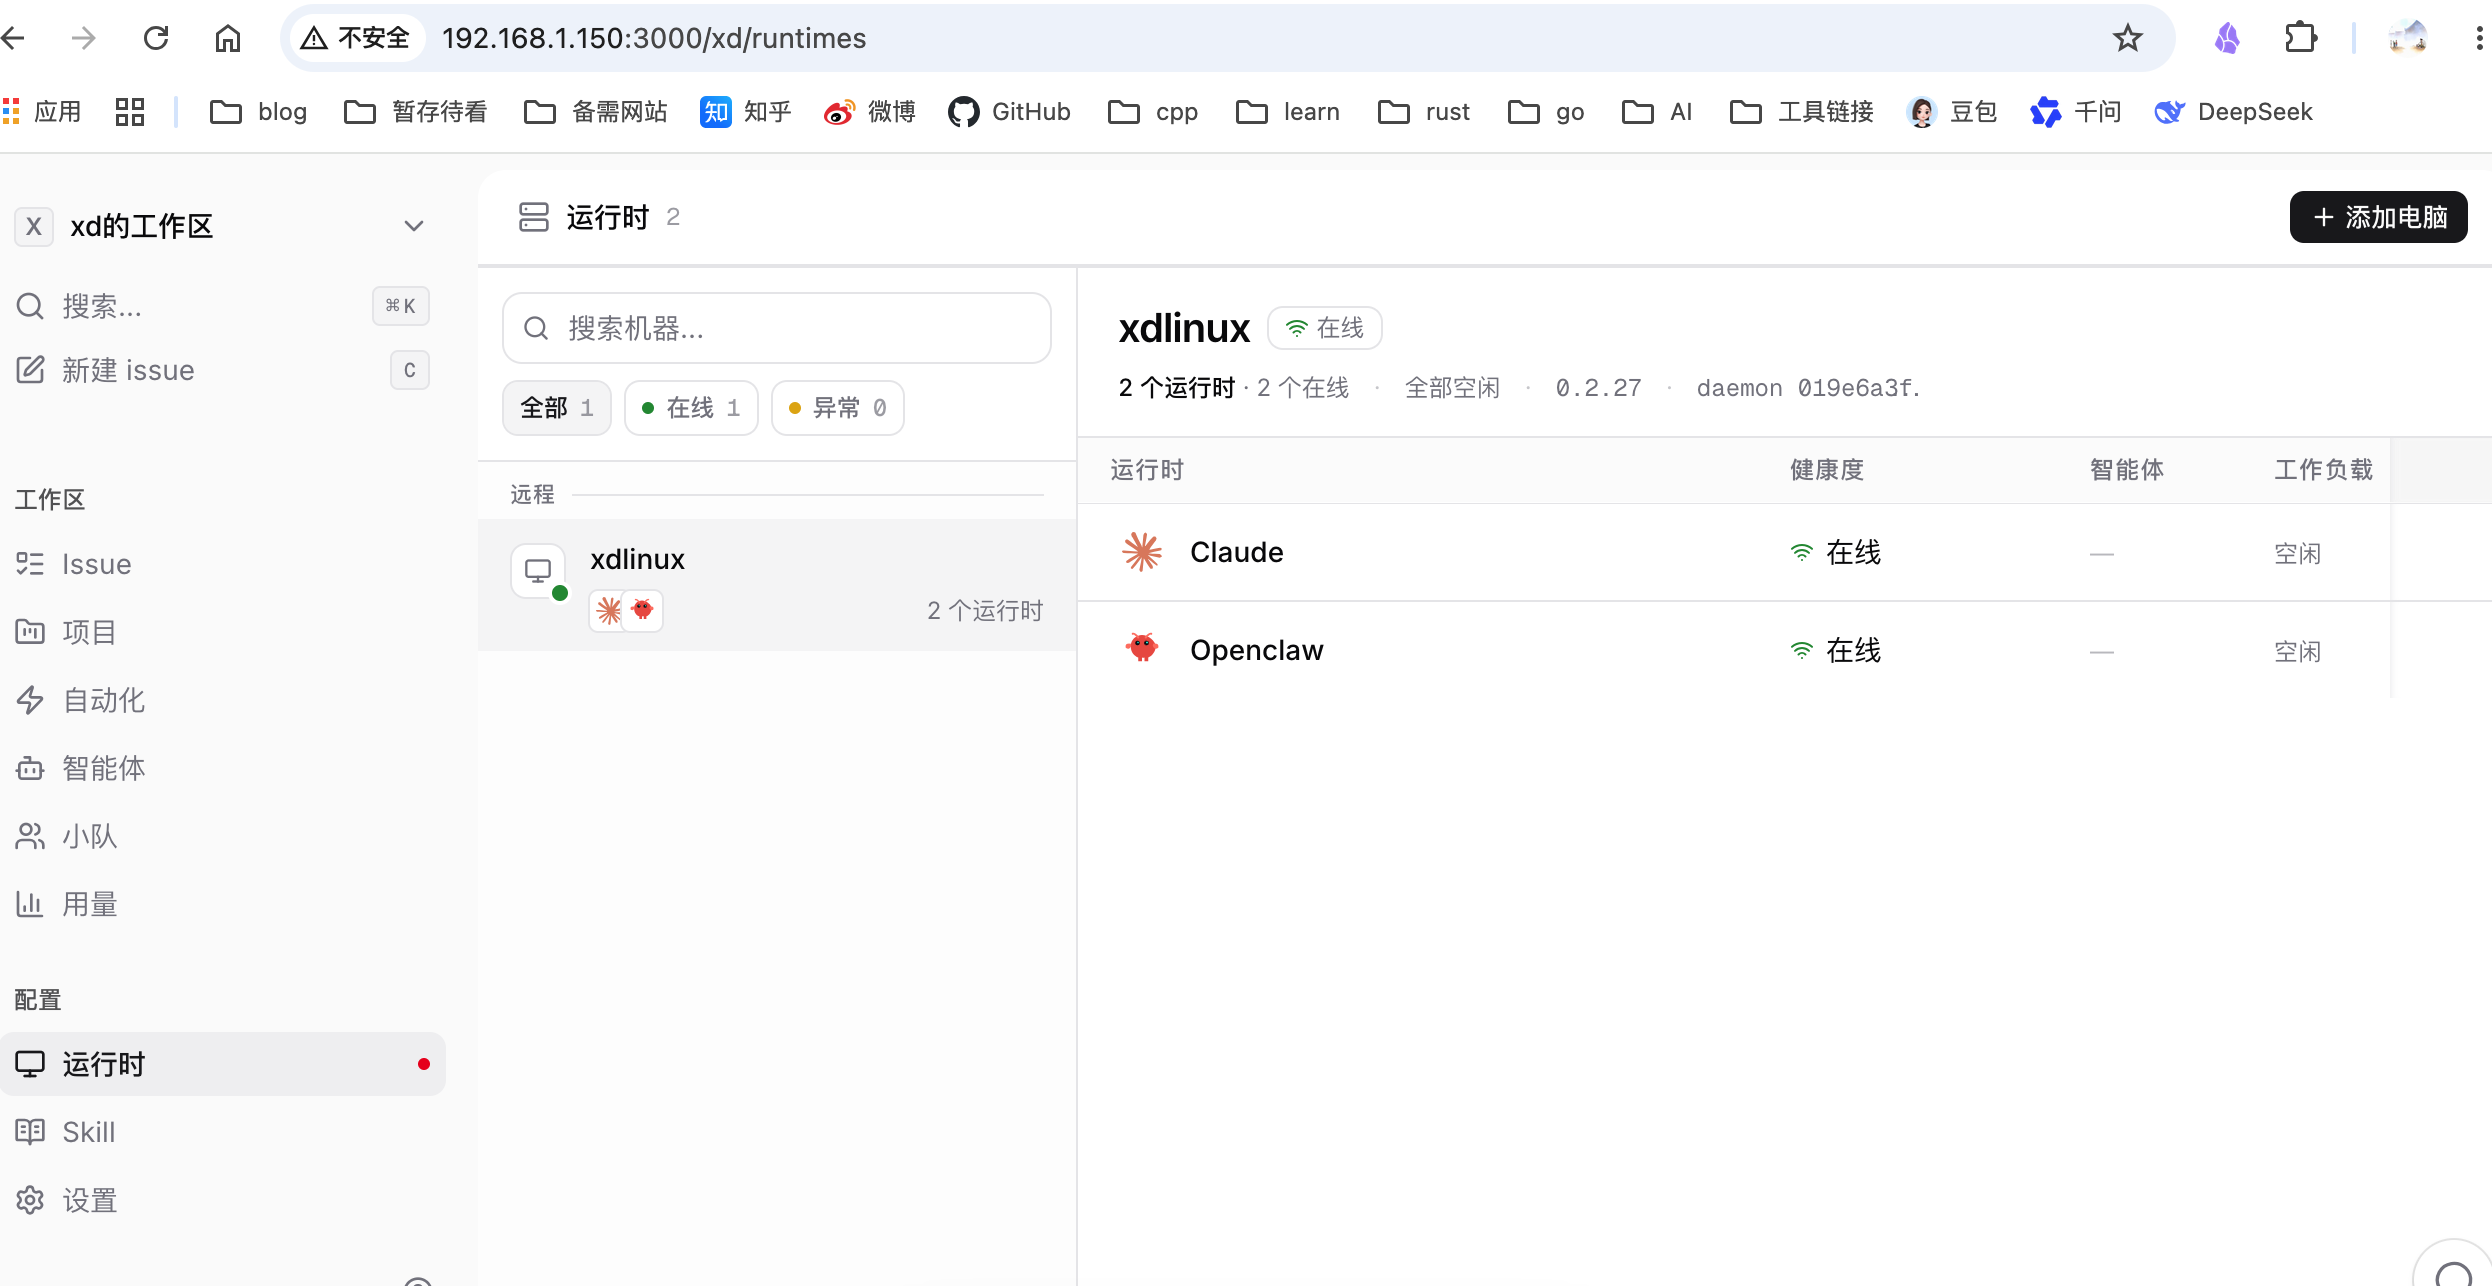Select the 异常 0 filter
This screenshot has height=1286, width=2492.
838,408
